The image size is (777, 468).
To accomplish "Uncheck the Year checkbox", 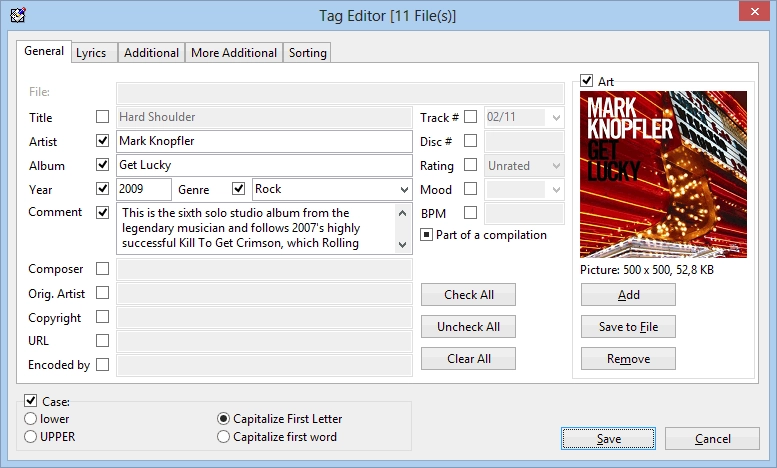I will pyautogui.click(x=103, y=189).
